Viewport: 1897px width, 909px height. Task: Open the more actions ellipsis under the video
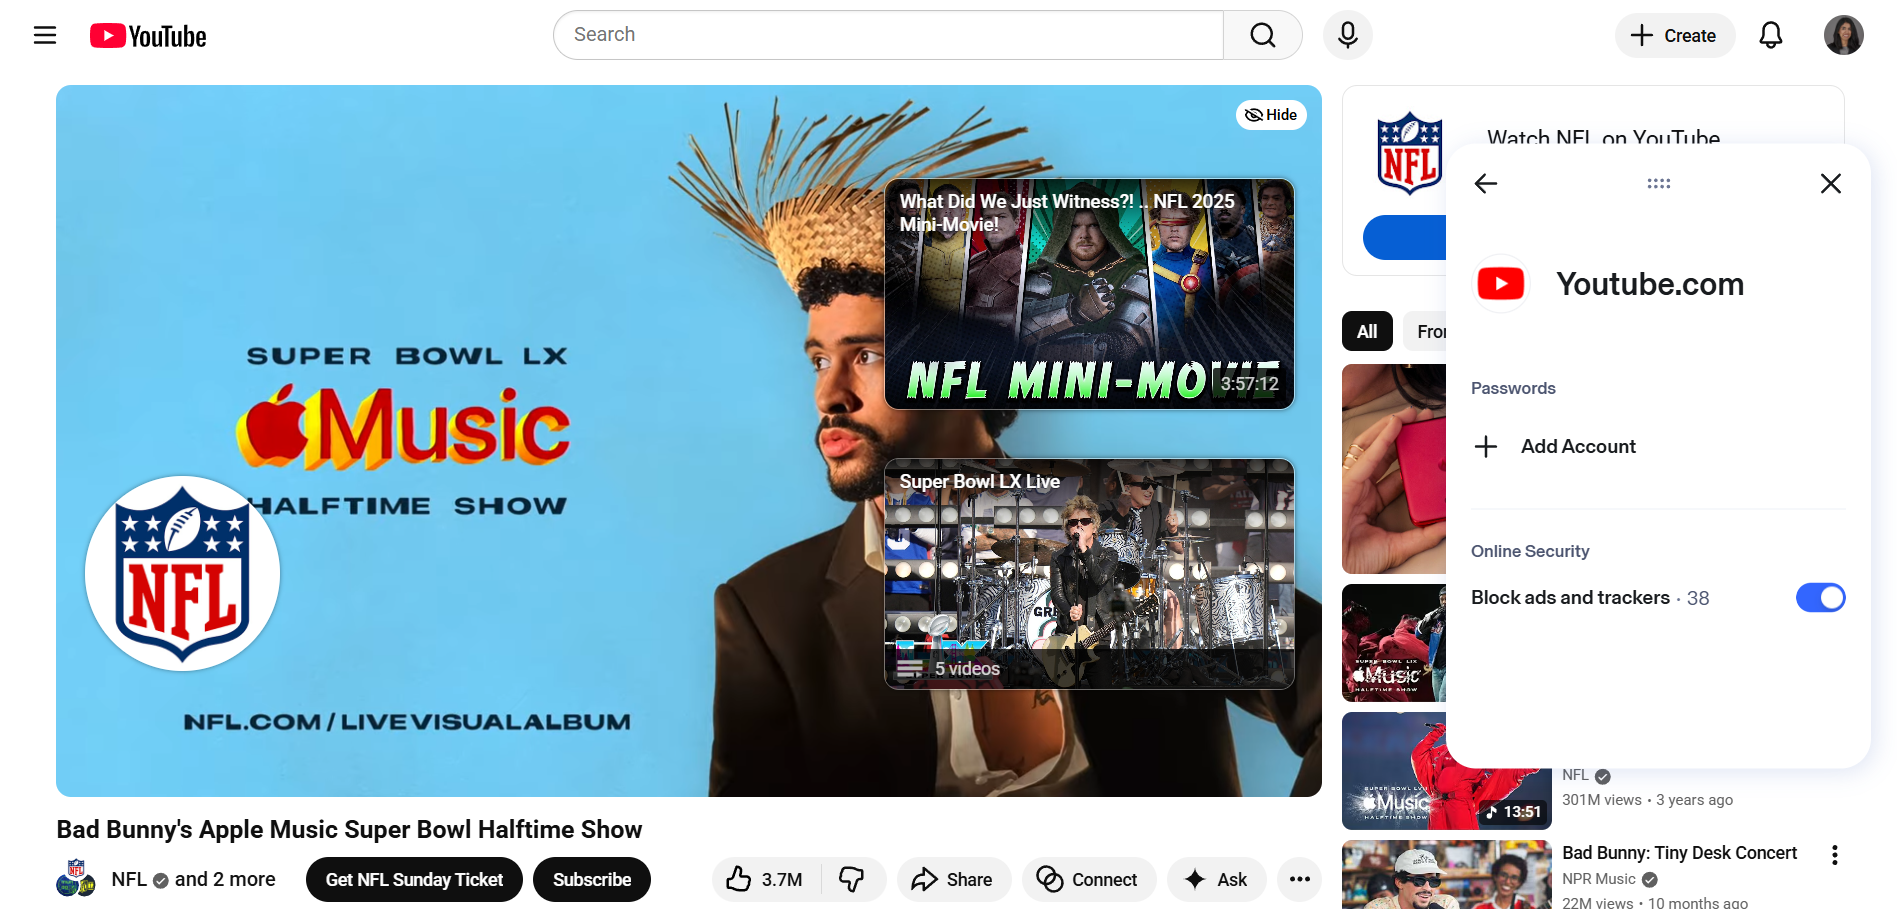(1299, 879)
